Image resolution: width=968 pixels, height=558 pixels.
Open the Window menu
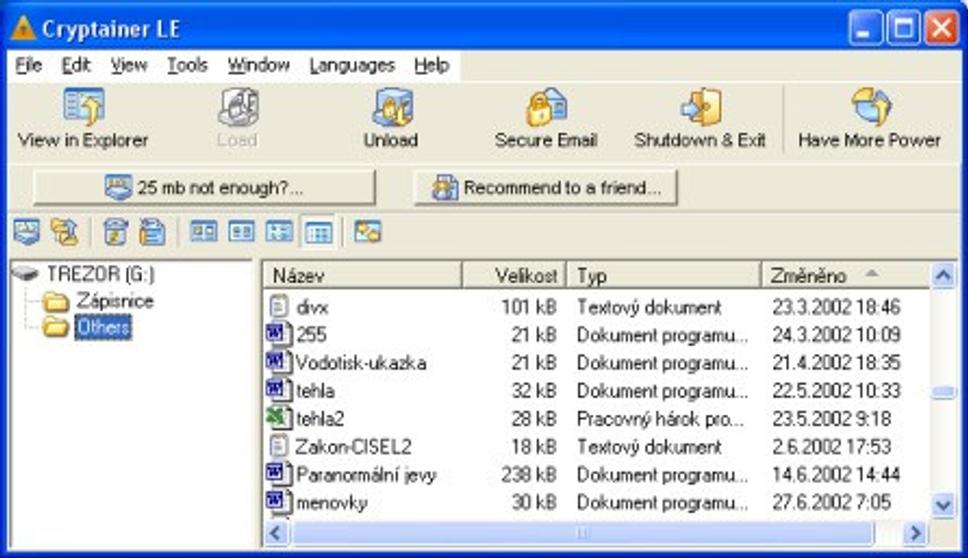click(259, 65)
